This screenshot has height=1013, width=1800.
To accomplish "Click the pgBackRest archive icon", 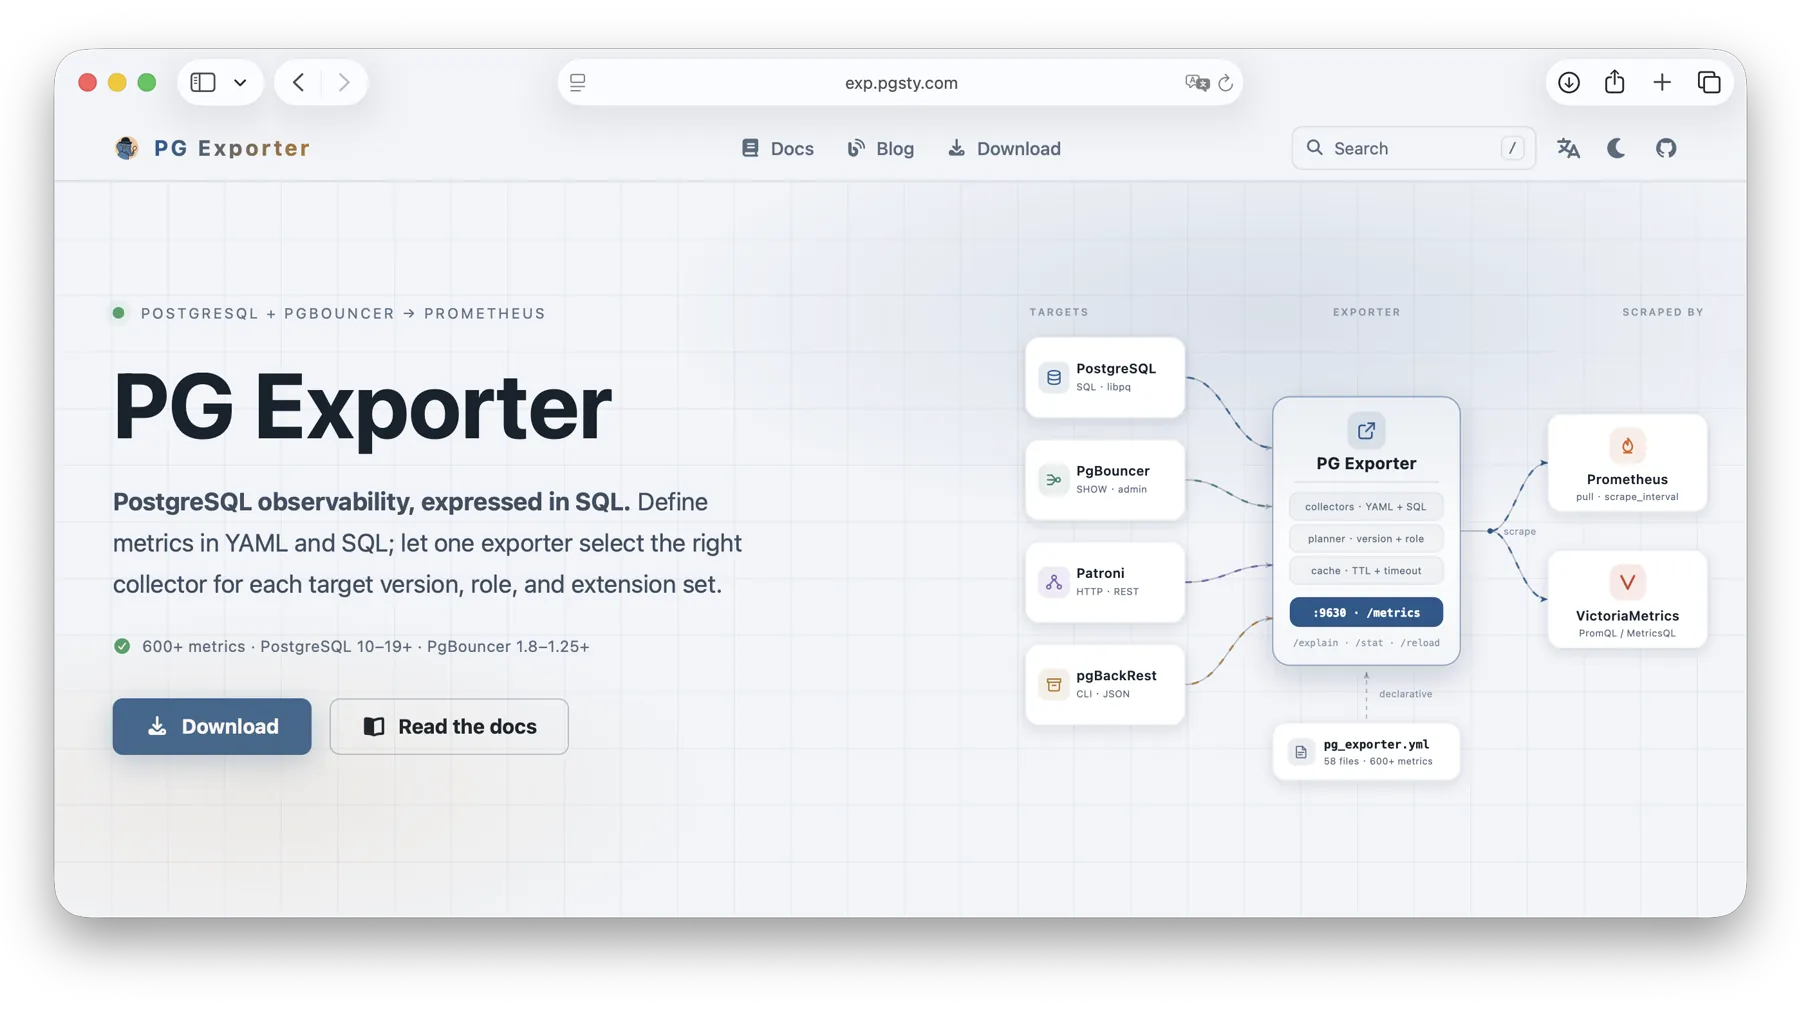I will [x=1053, y=684].
